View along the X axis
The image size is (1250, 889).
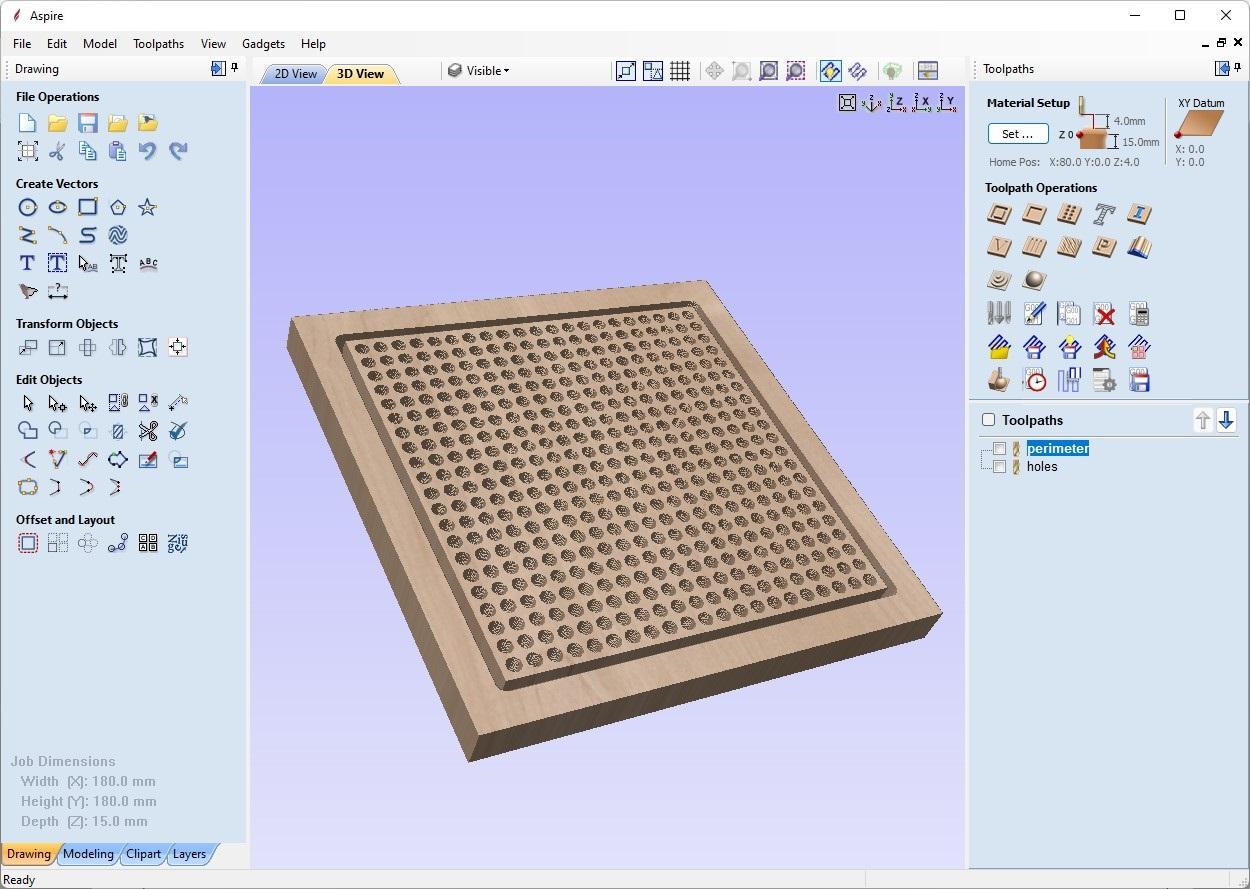(x=921, y=103)
